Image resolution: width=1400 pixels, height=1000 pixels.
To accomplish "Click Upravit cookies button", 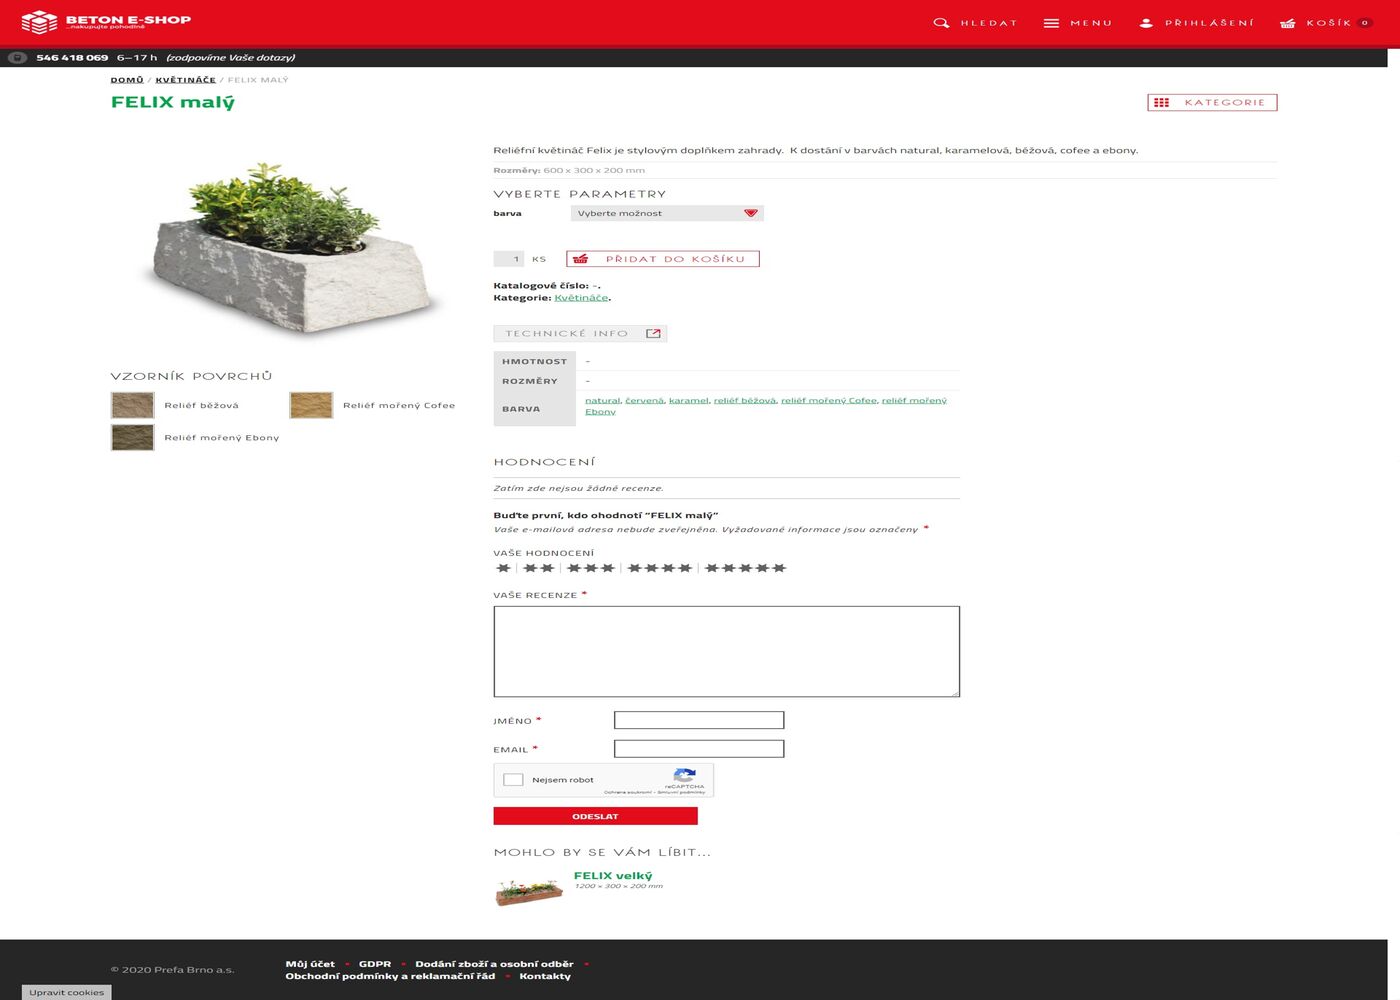I will click(66, 992).
